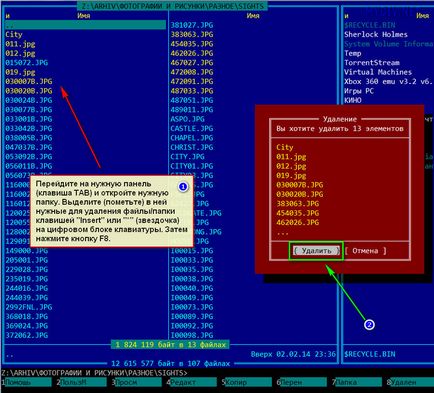
Task: Select file 0330428.JPG
Action: point(29,128)
